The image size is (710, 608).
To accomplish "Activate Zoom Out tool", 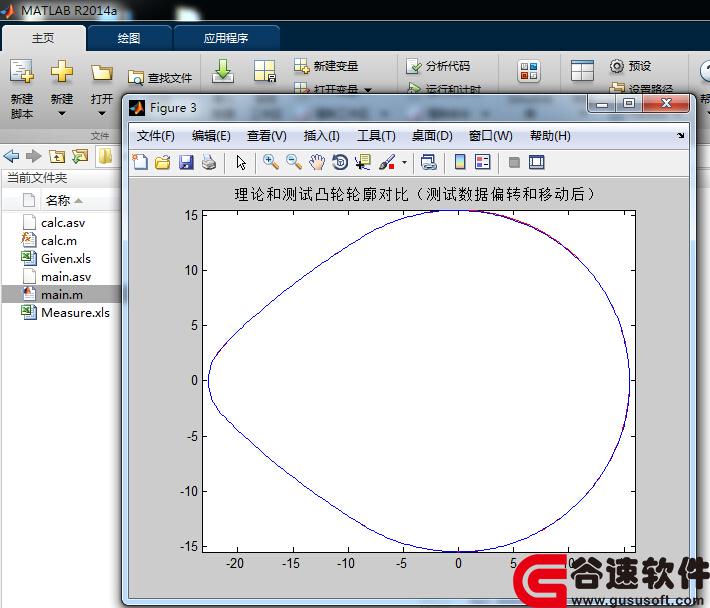I will coord(294,162).
